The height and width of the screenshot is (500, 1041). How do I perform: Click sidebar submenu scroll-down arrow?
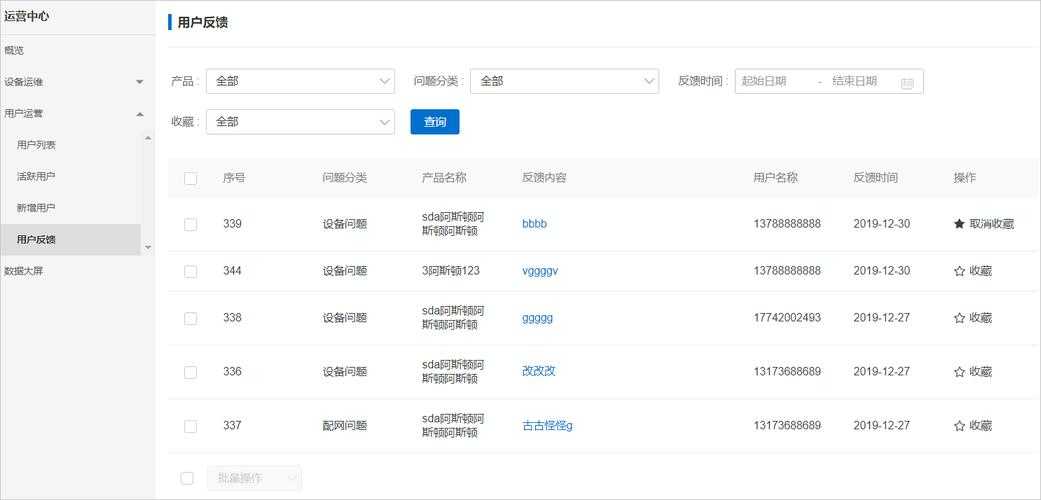pos(147,247)
